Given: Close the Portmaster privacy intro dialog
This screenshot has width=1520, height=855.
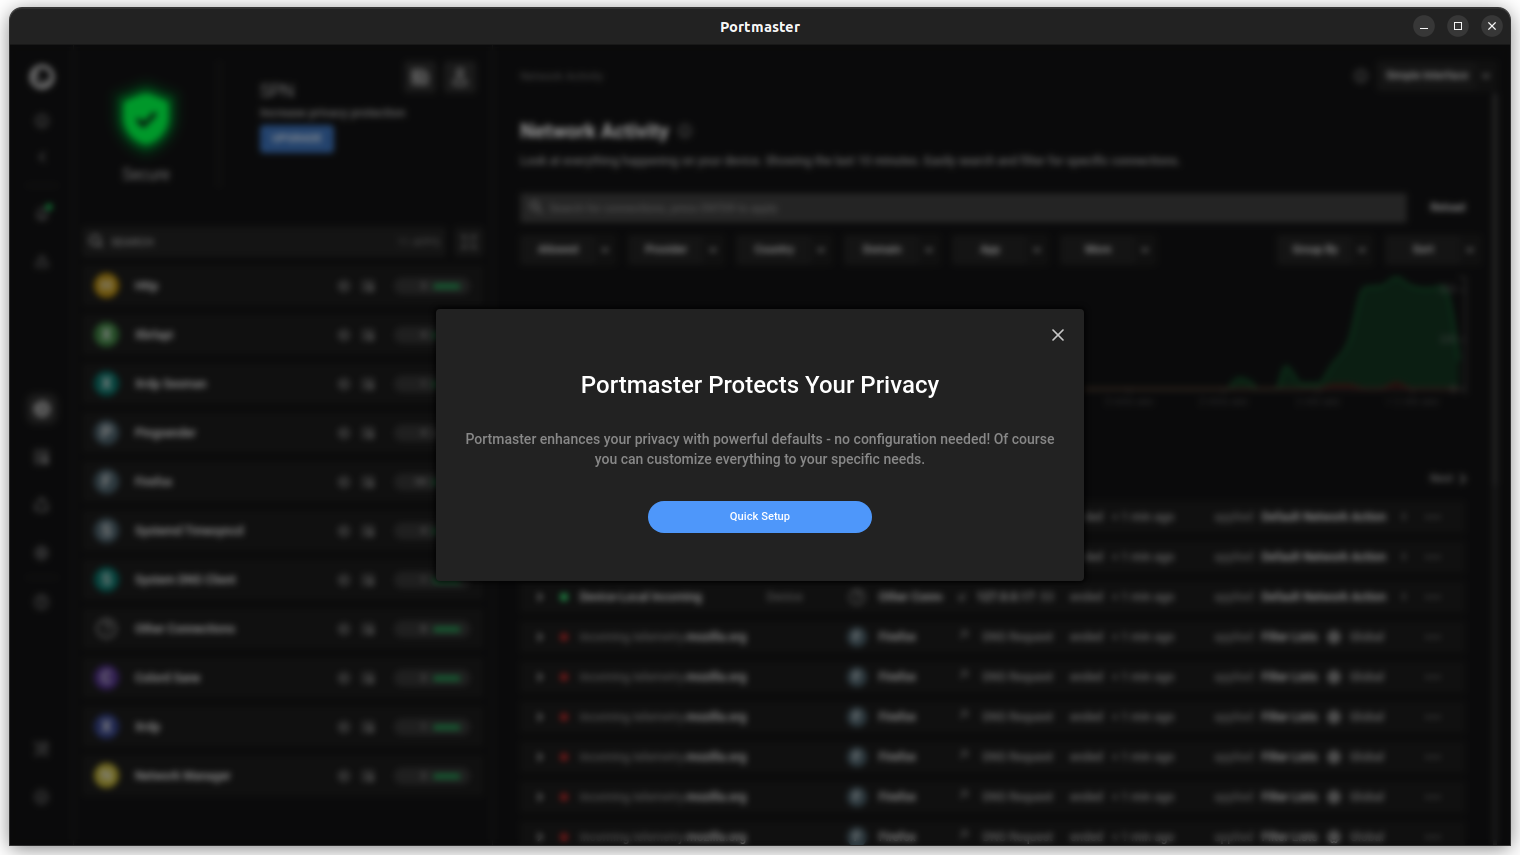Looking at the screenshot, I should (1057, 335).
